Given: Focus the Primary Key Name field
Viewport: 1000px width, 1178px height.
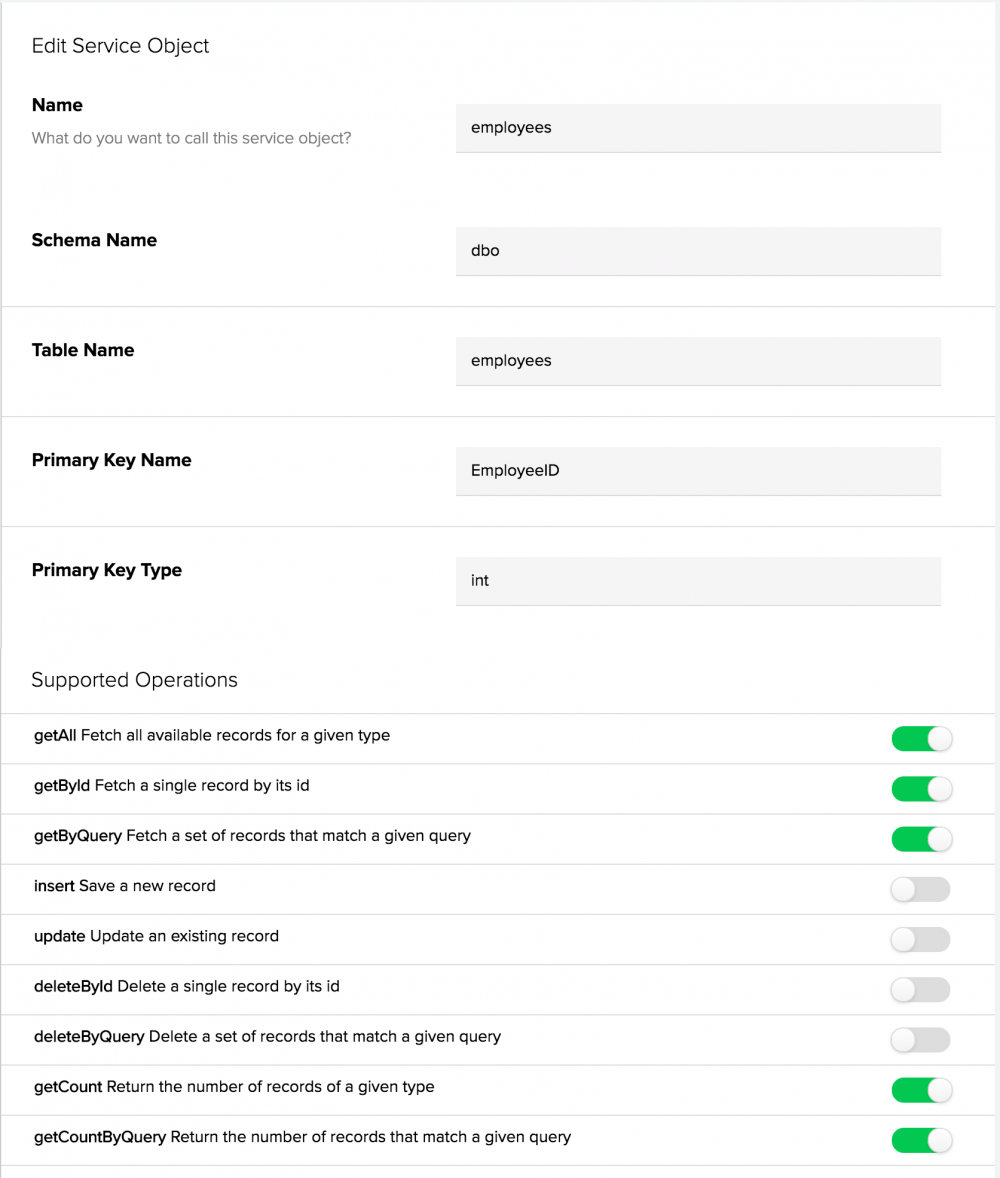Looking at the screenshot, I should point(698,470).
